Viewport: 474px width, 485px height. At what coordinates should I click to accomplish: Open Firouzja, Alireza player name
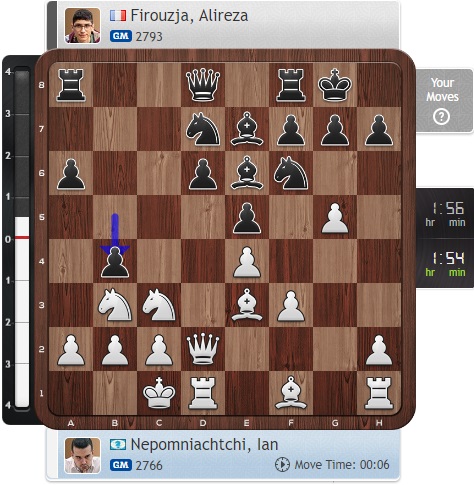click(x=189, y=15)
